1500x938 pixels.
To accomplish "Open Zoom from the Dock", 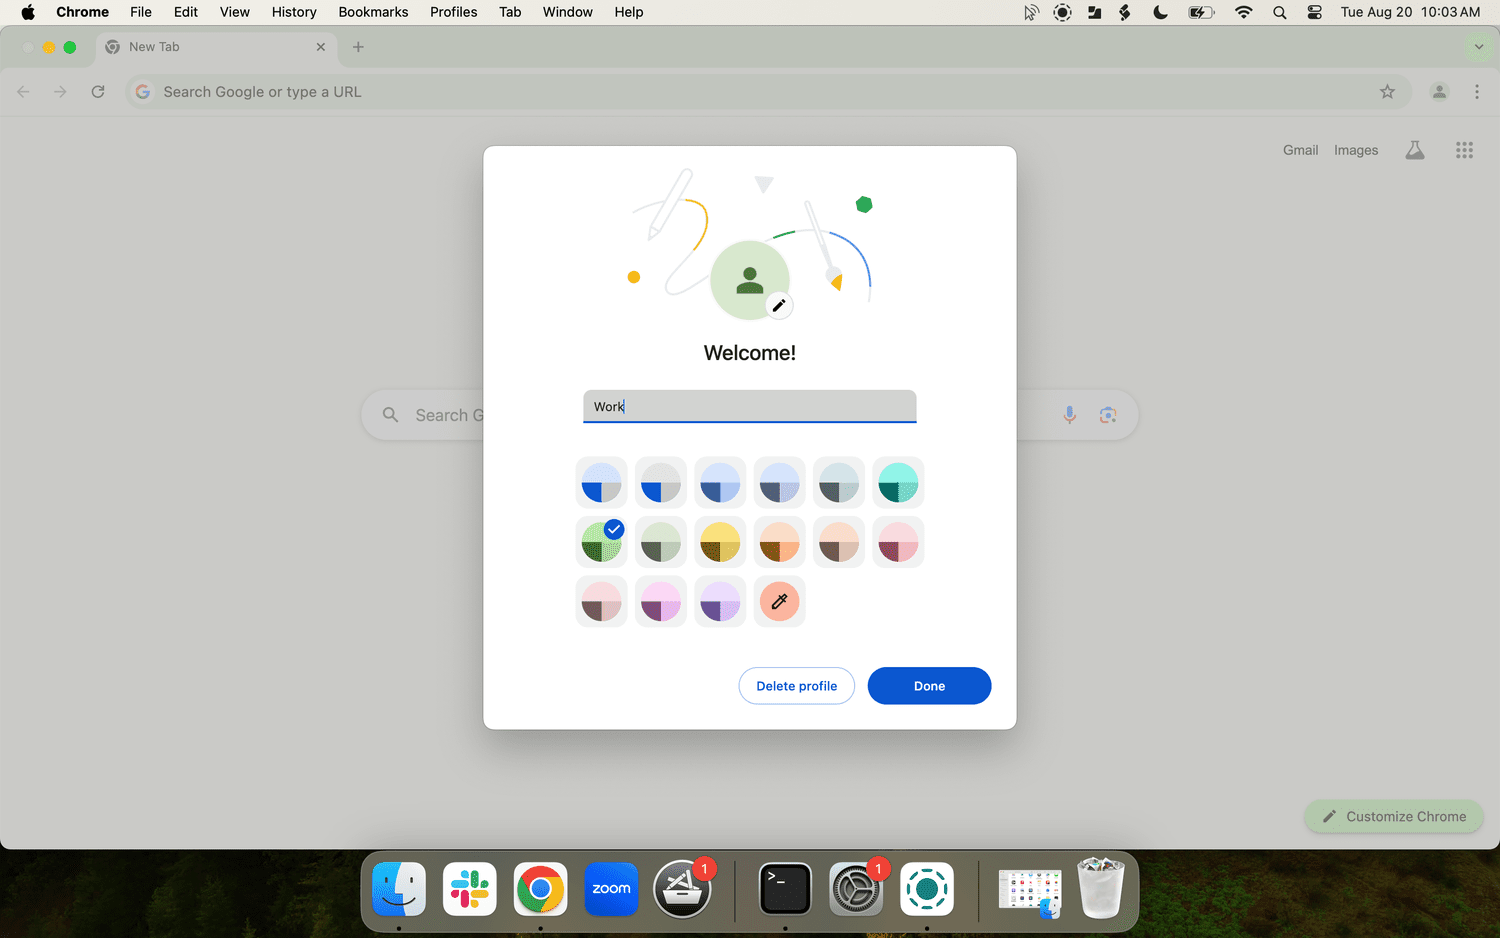I will pyautogui.click(x=611, y=889).
